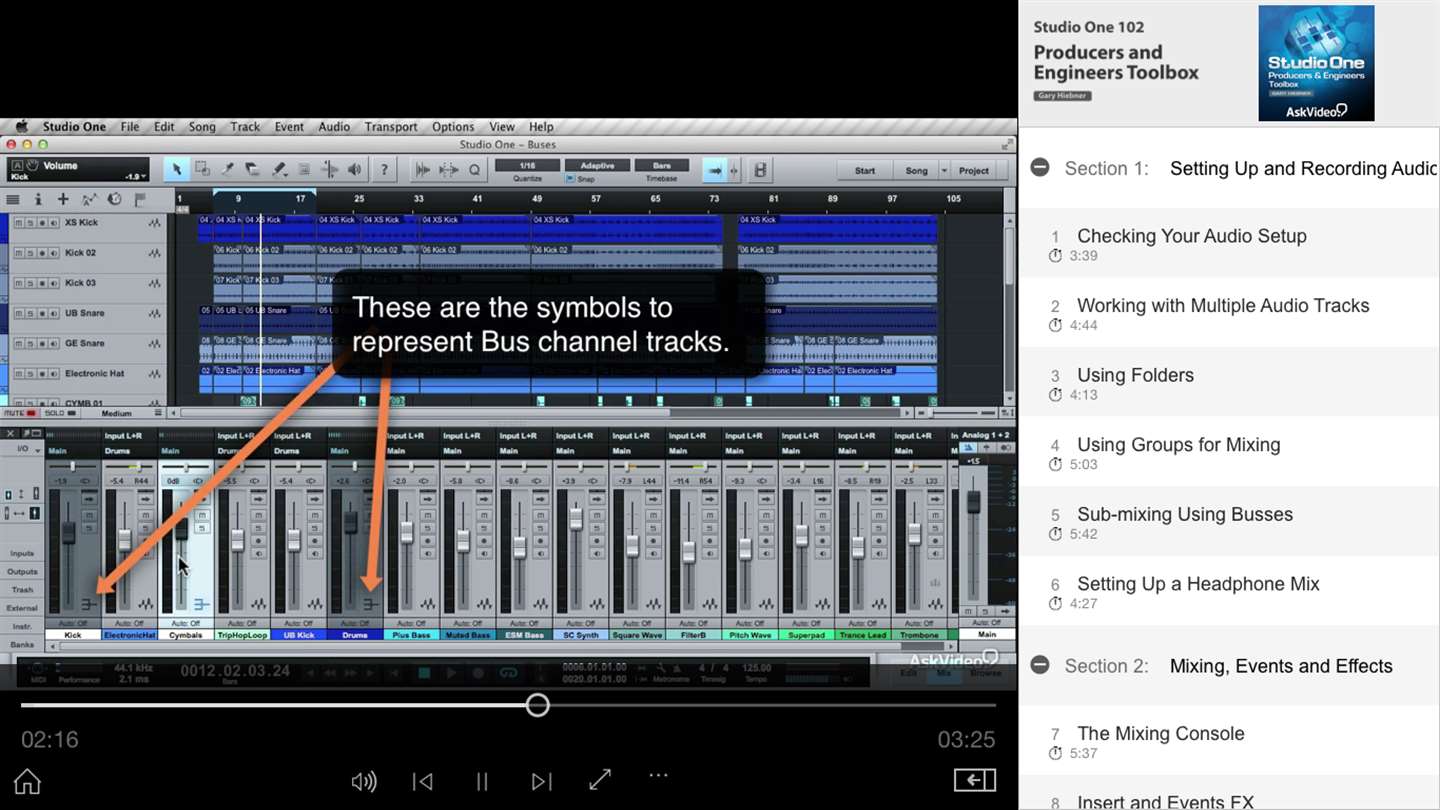Switch to the Project page button
Screen dimensions: 1440x810
(974, 171)
